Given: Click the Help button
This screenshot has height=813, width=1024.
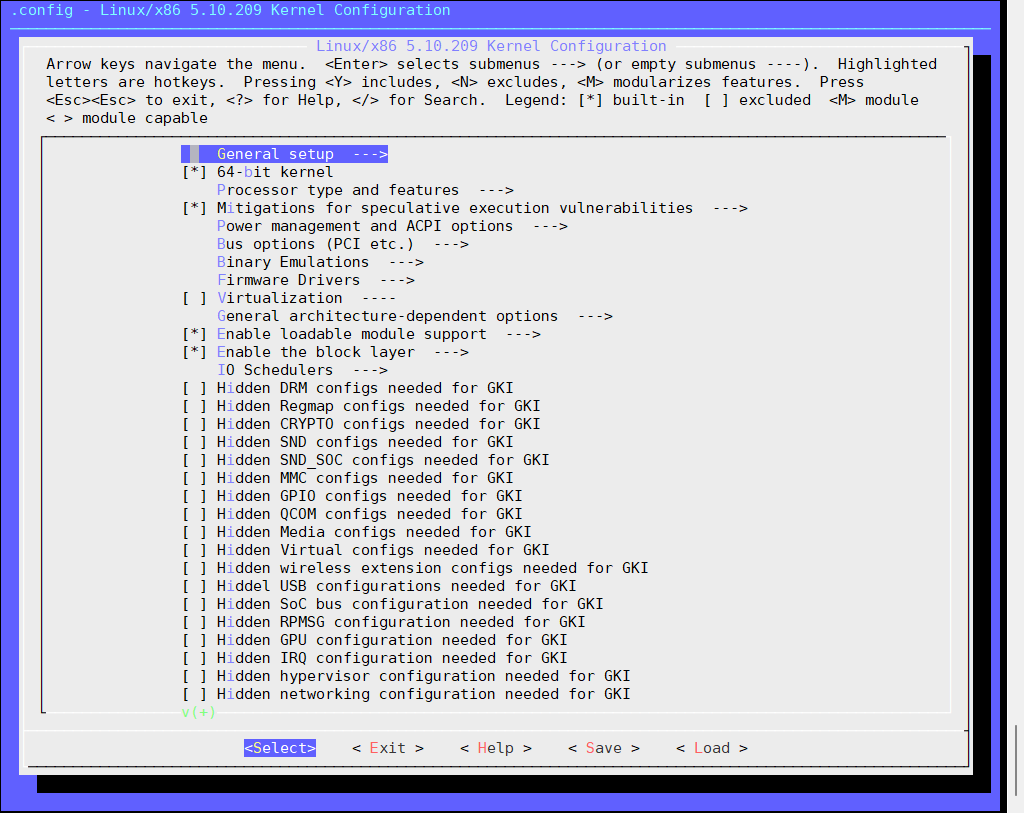Looking at the screenshot, I should [496, 748].
